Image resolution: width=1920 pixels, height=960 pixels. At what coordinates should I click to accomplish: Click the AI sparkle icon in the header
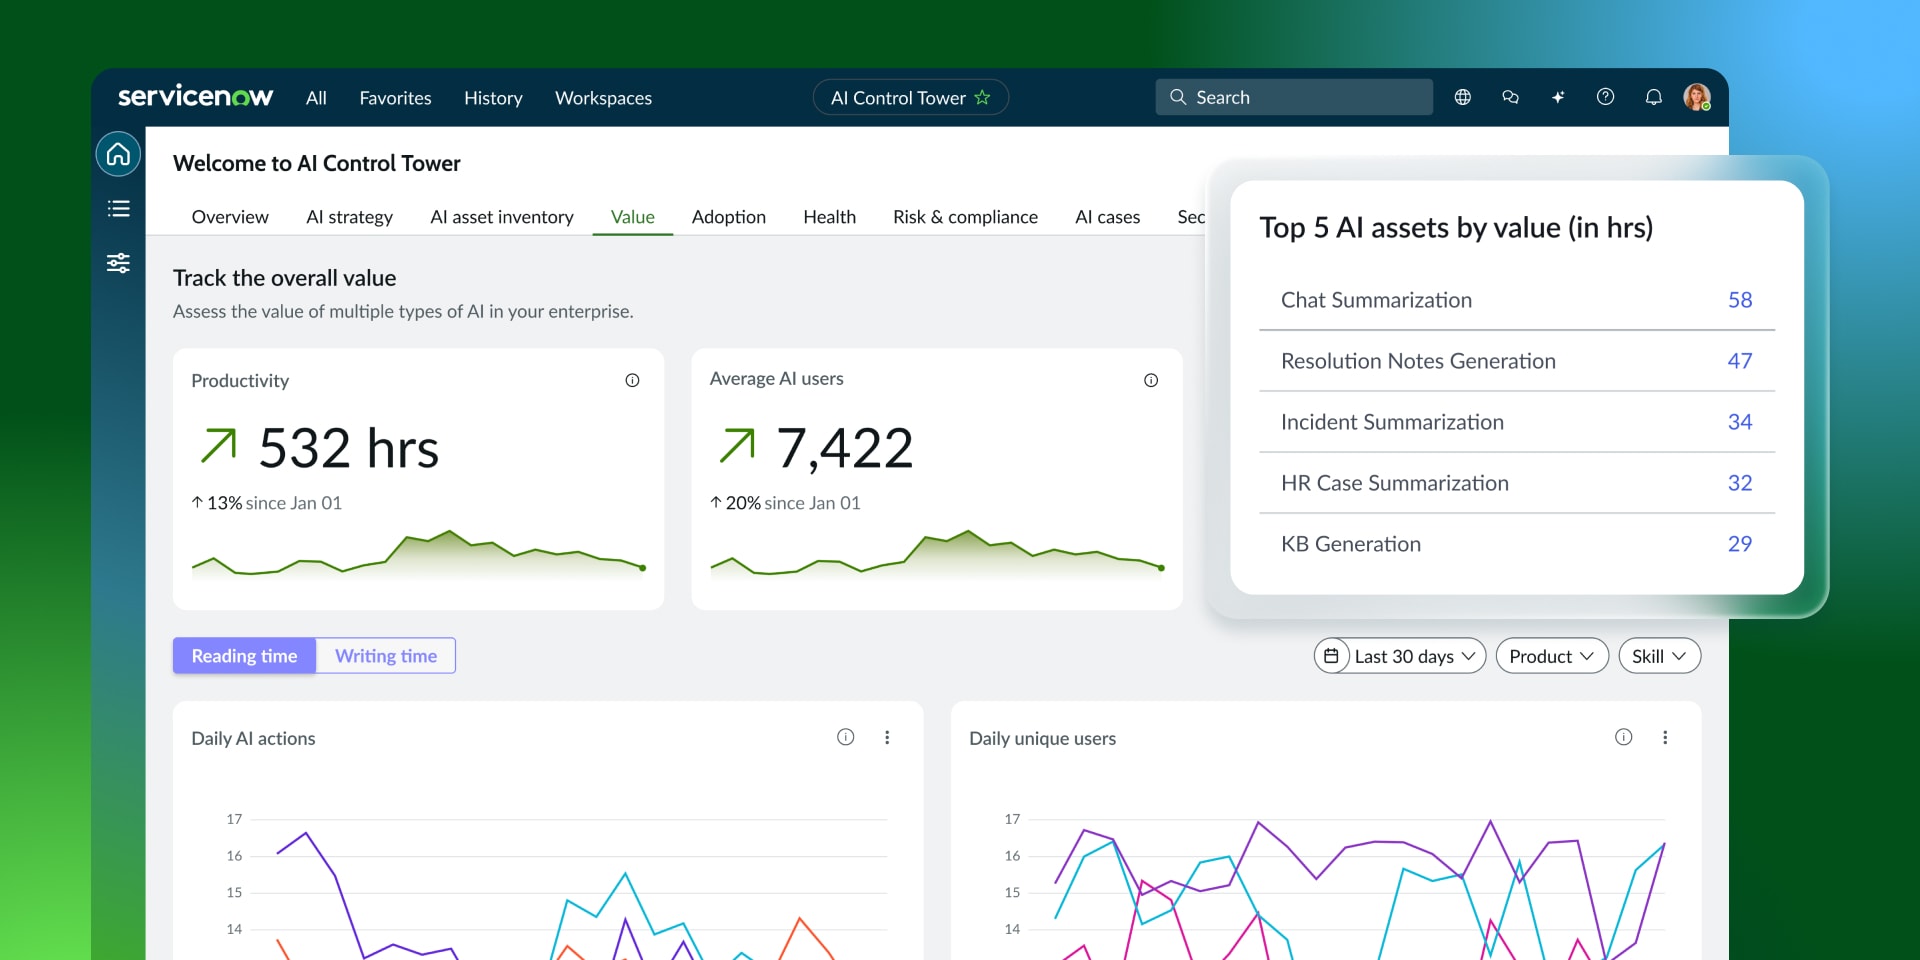coord(1558,97)
